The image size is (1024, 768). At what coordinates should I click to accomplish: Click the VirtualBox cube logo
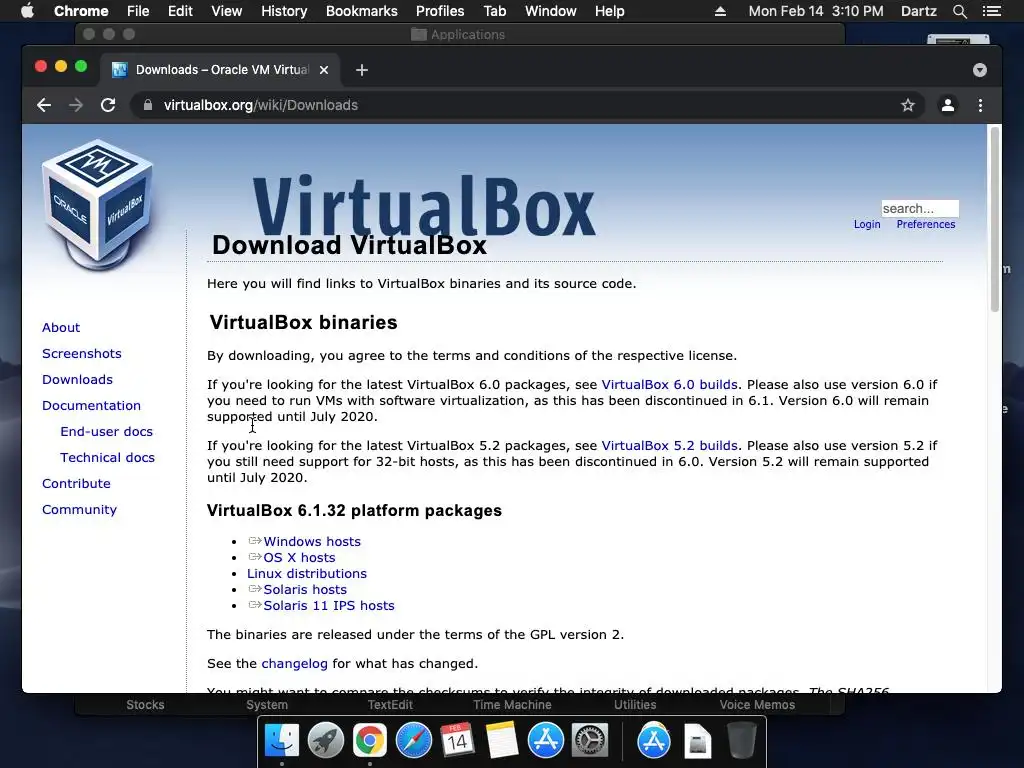pyautogui.click(x=98, y=204)
